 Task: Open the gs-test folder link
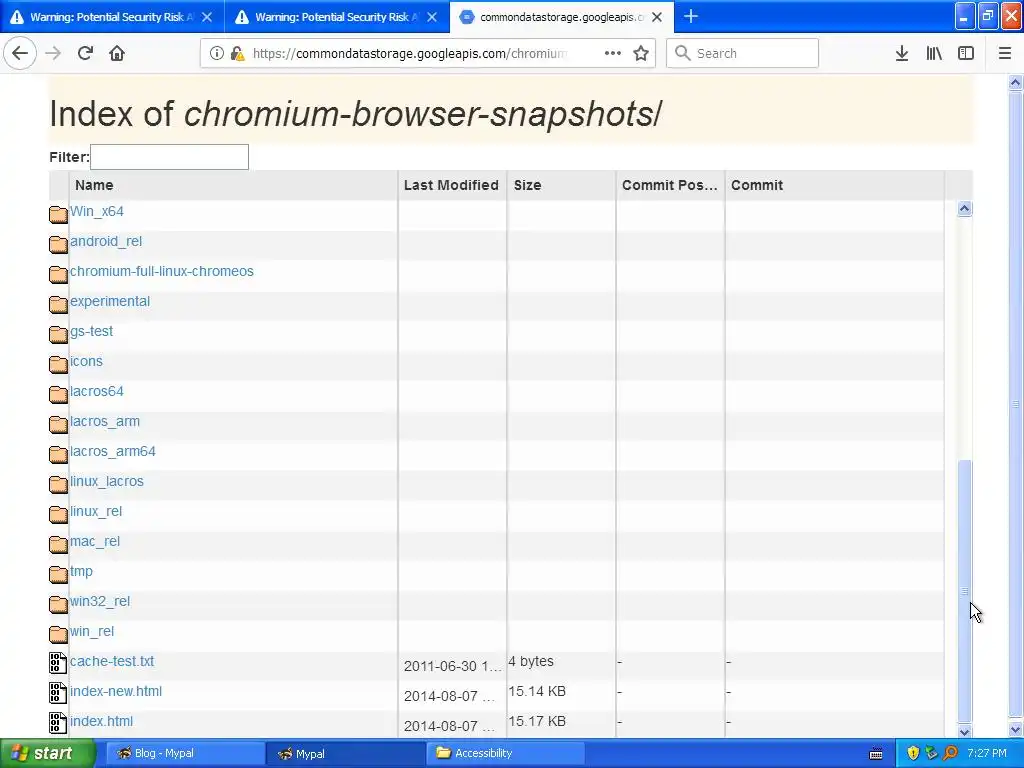click(91, 332)
